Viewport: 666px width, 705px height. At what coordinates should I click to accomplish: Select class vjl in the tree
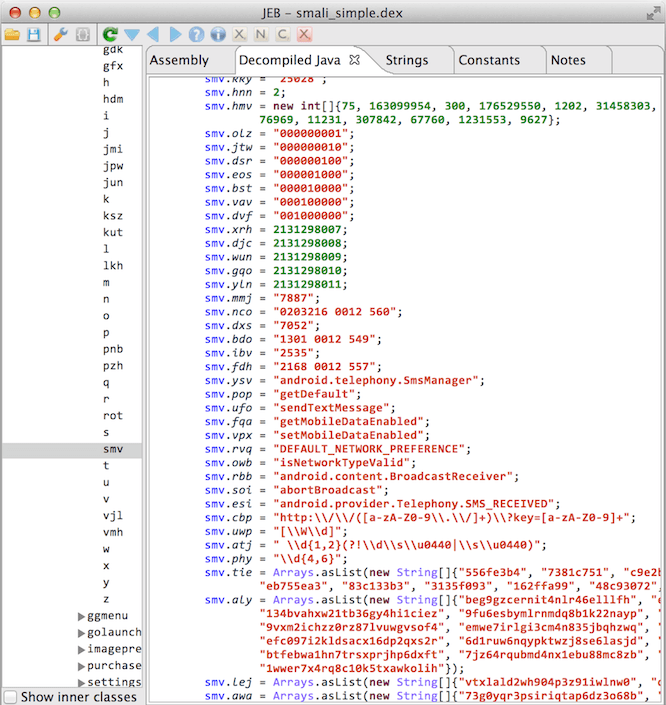click(113, 516)
